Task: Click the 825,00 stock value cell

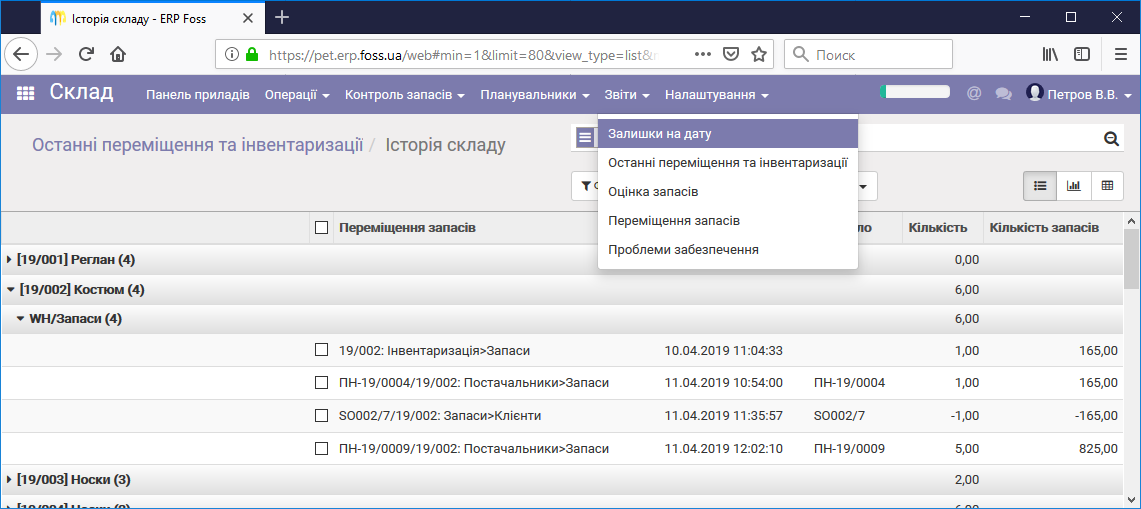Action: 1099,449
